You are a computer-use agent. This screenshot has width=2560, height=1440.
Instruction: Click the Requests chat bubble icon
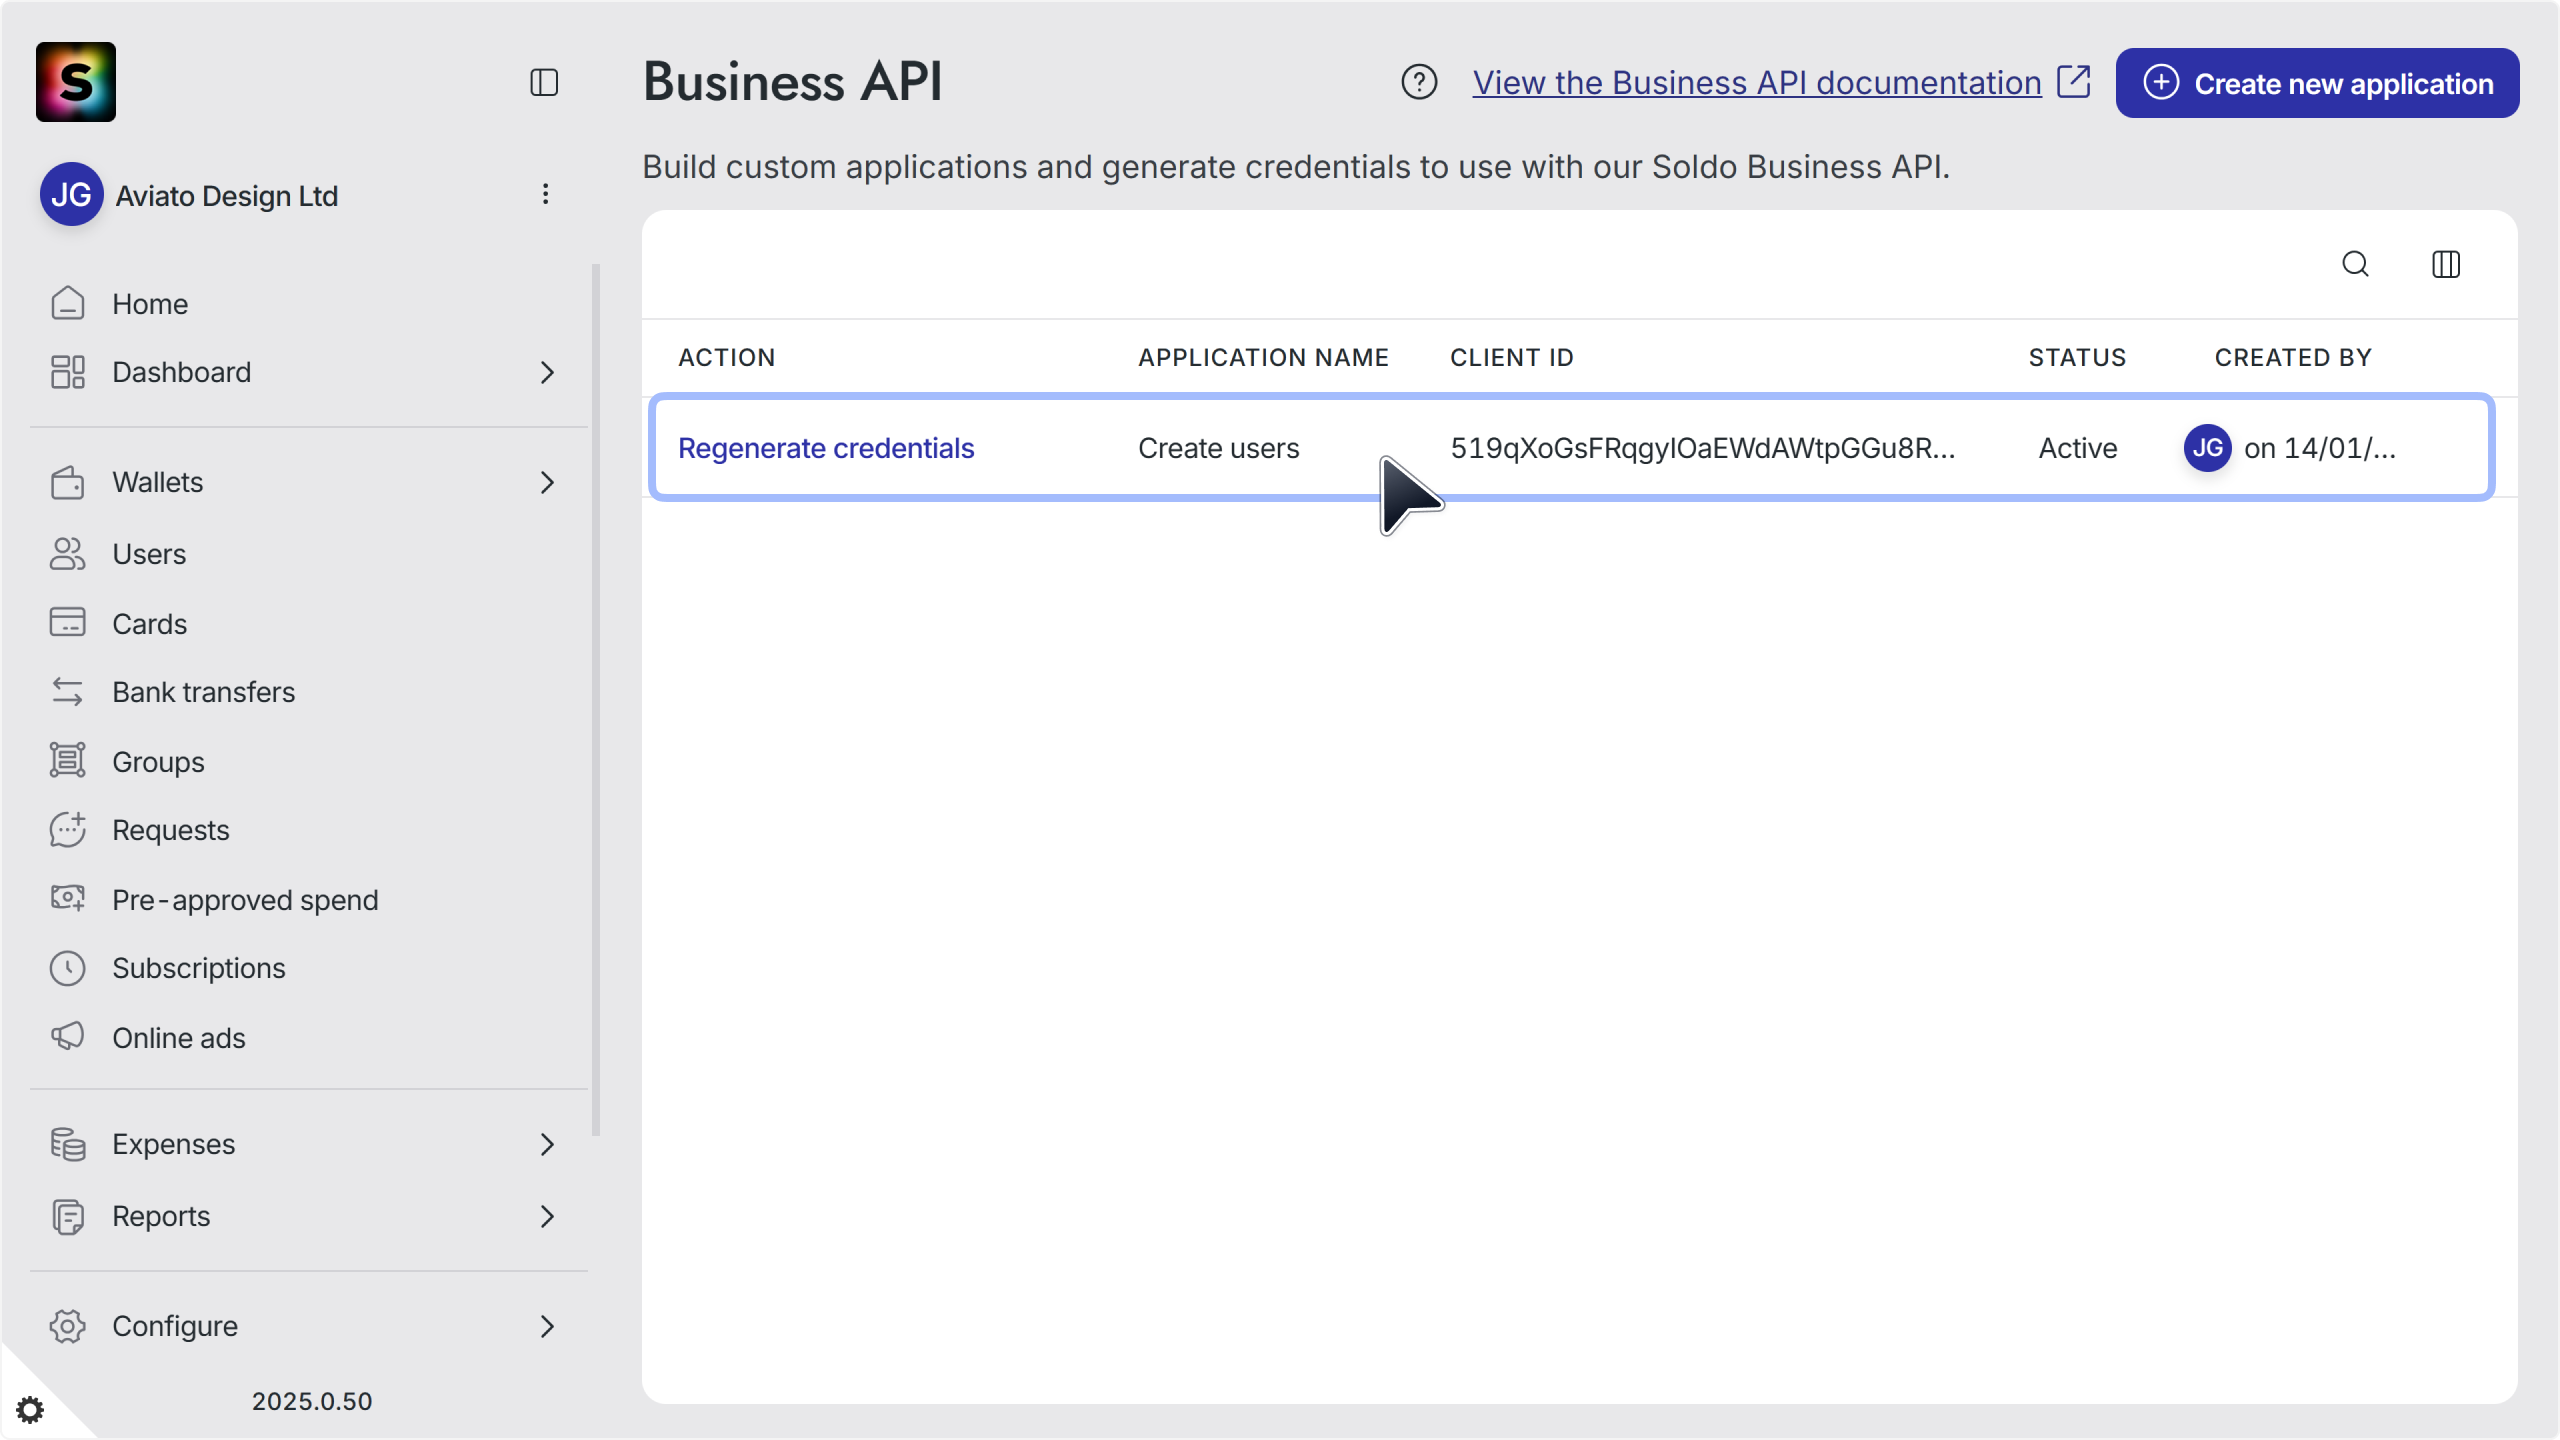[x=67, y=829]
